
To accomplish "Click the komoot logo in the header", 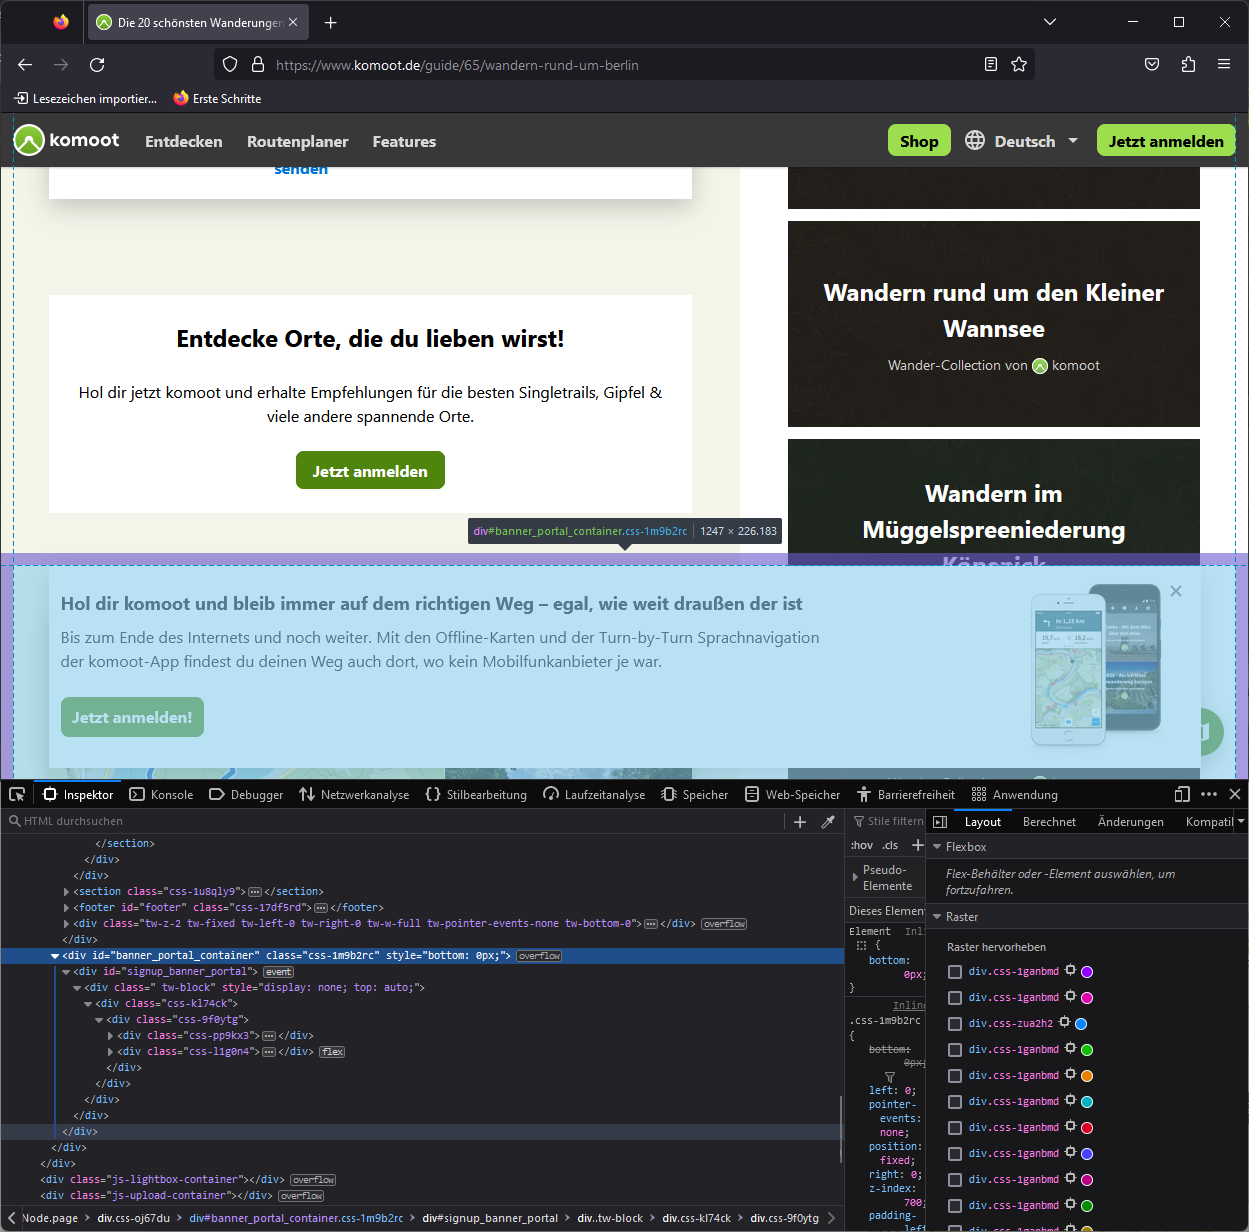I will click(66, 140).
